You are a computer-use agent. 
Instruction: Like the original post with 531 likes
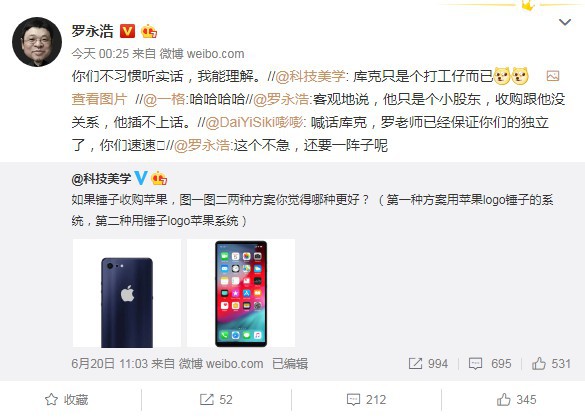click(551, 363)
